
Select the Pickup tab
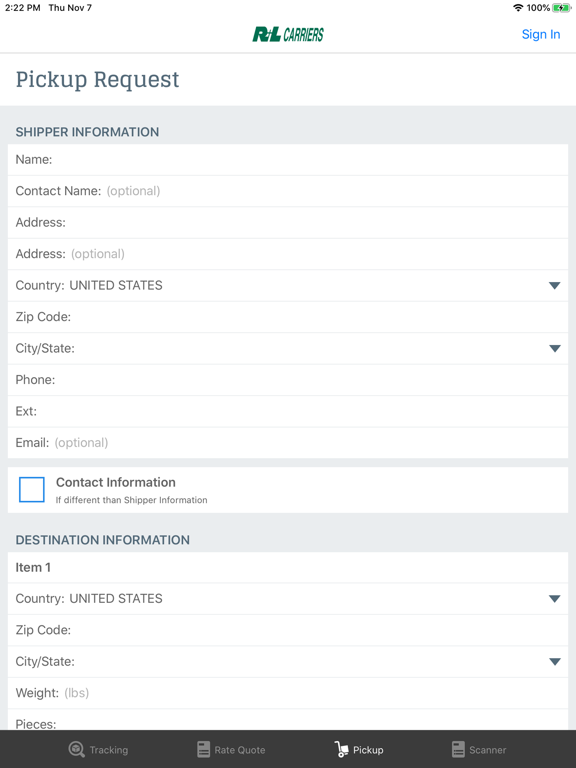tap(359, 749)
